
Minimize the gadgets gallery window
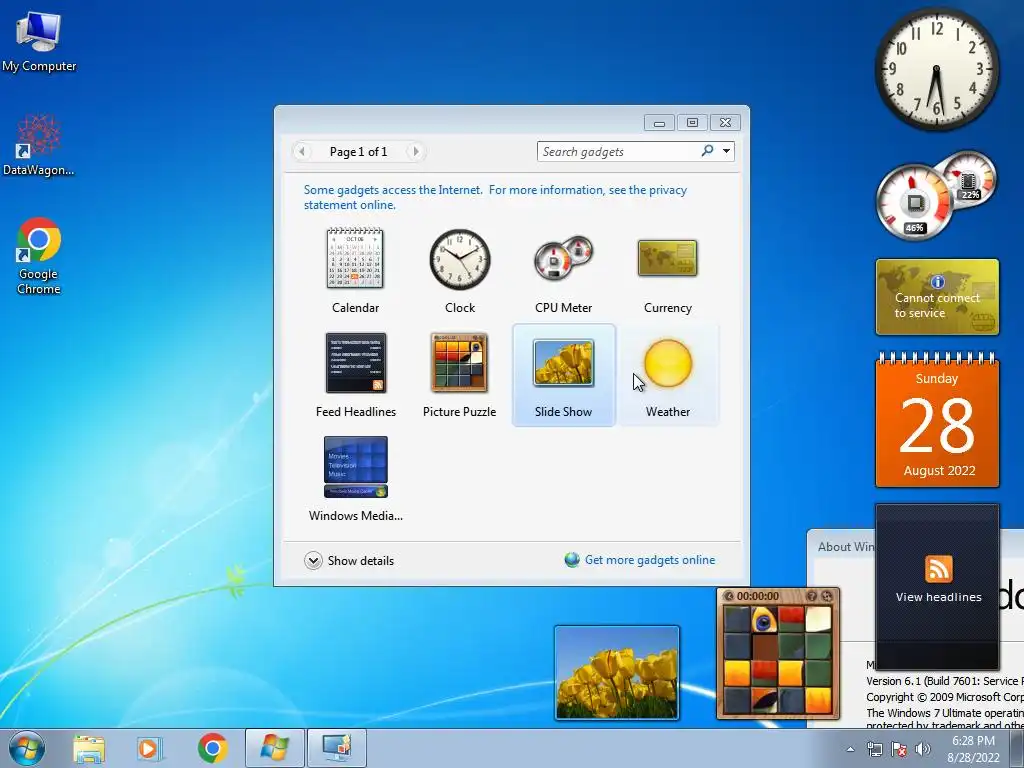(x=659, y=123)
